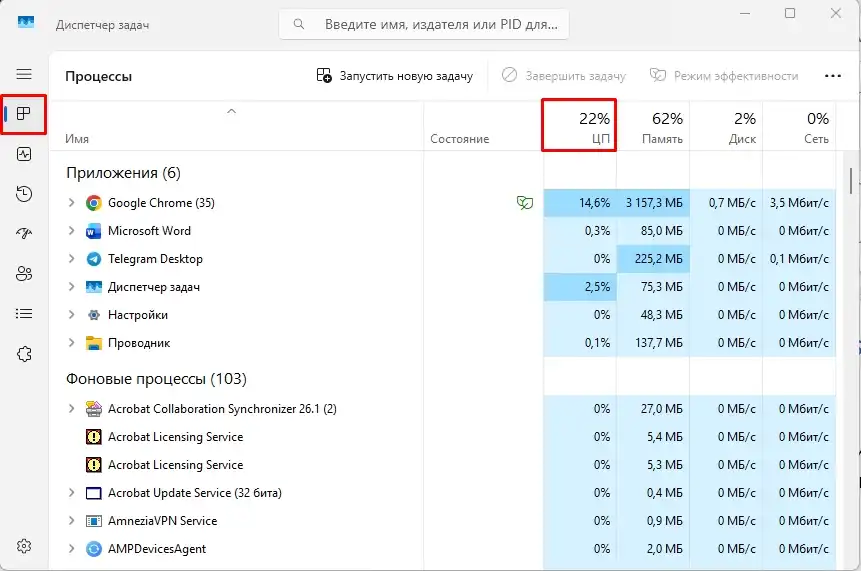This screenshot has height=571, width=861.
Task: Click the Приложения (6) group header
Action: [x=123, y=173]
